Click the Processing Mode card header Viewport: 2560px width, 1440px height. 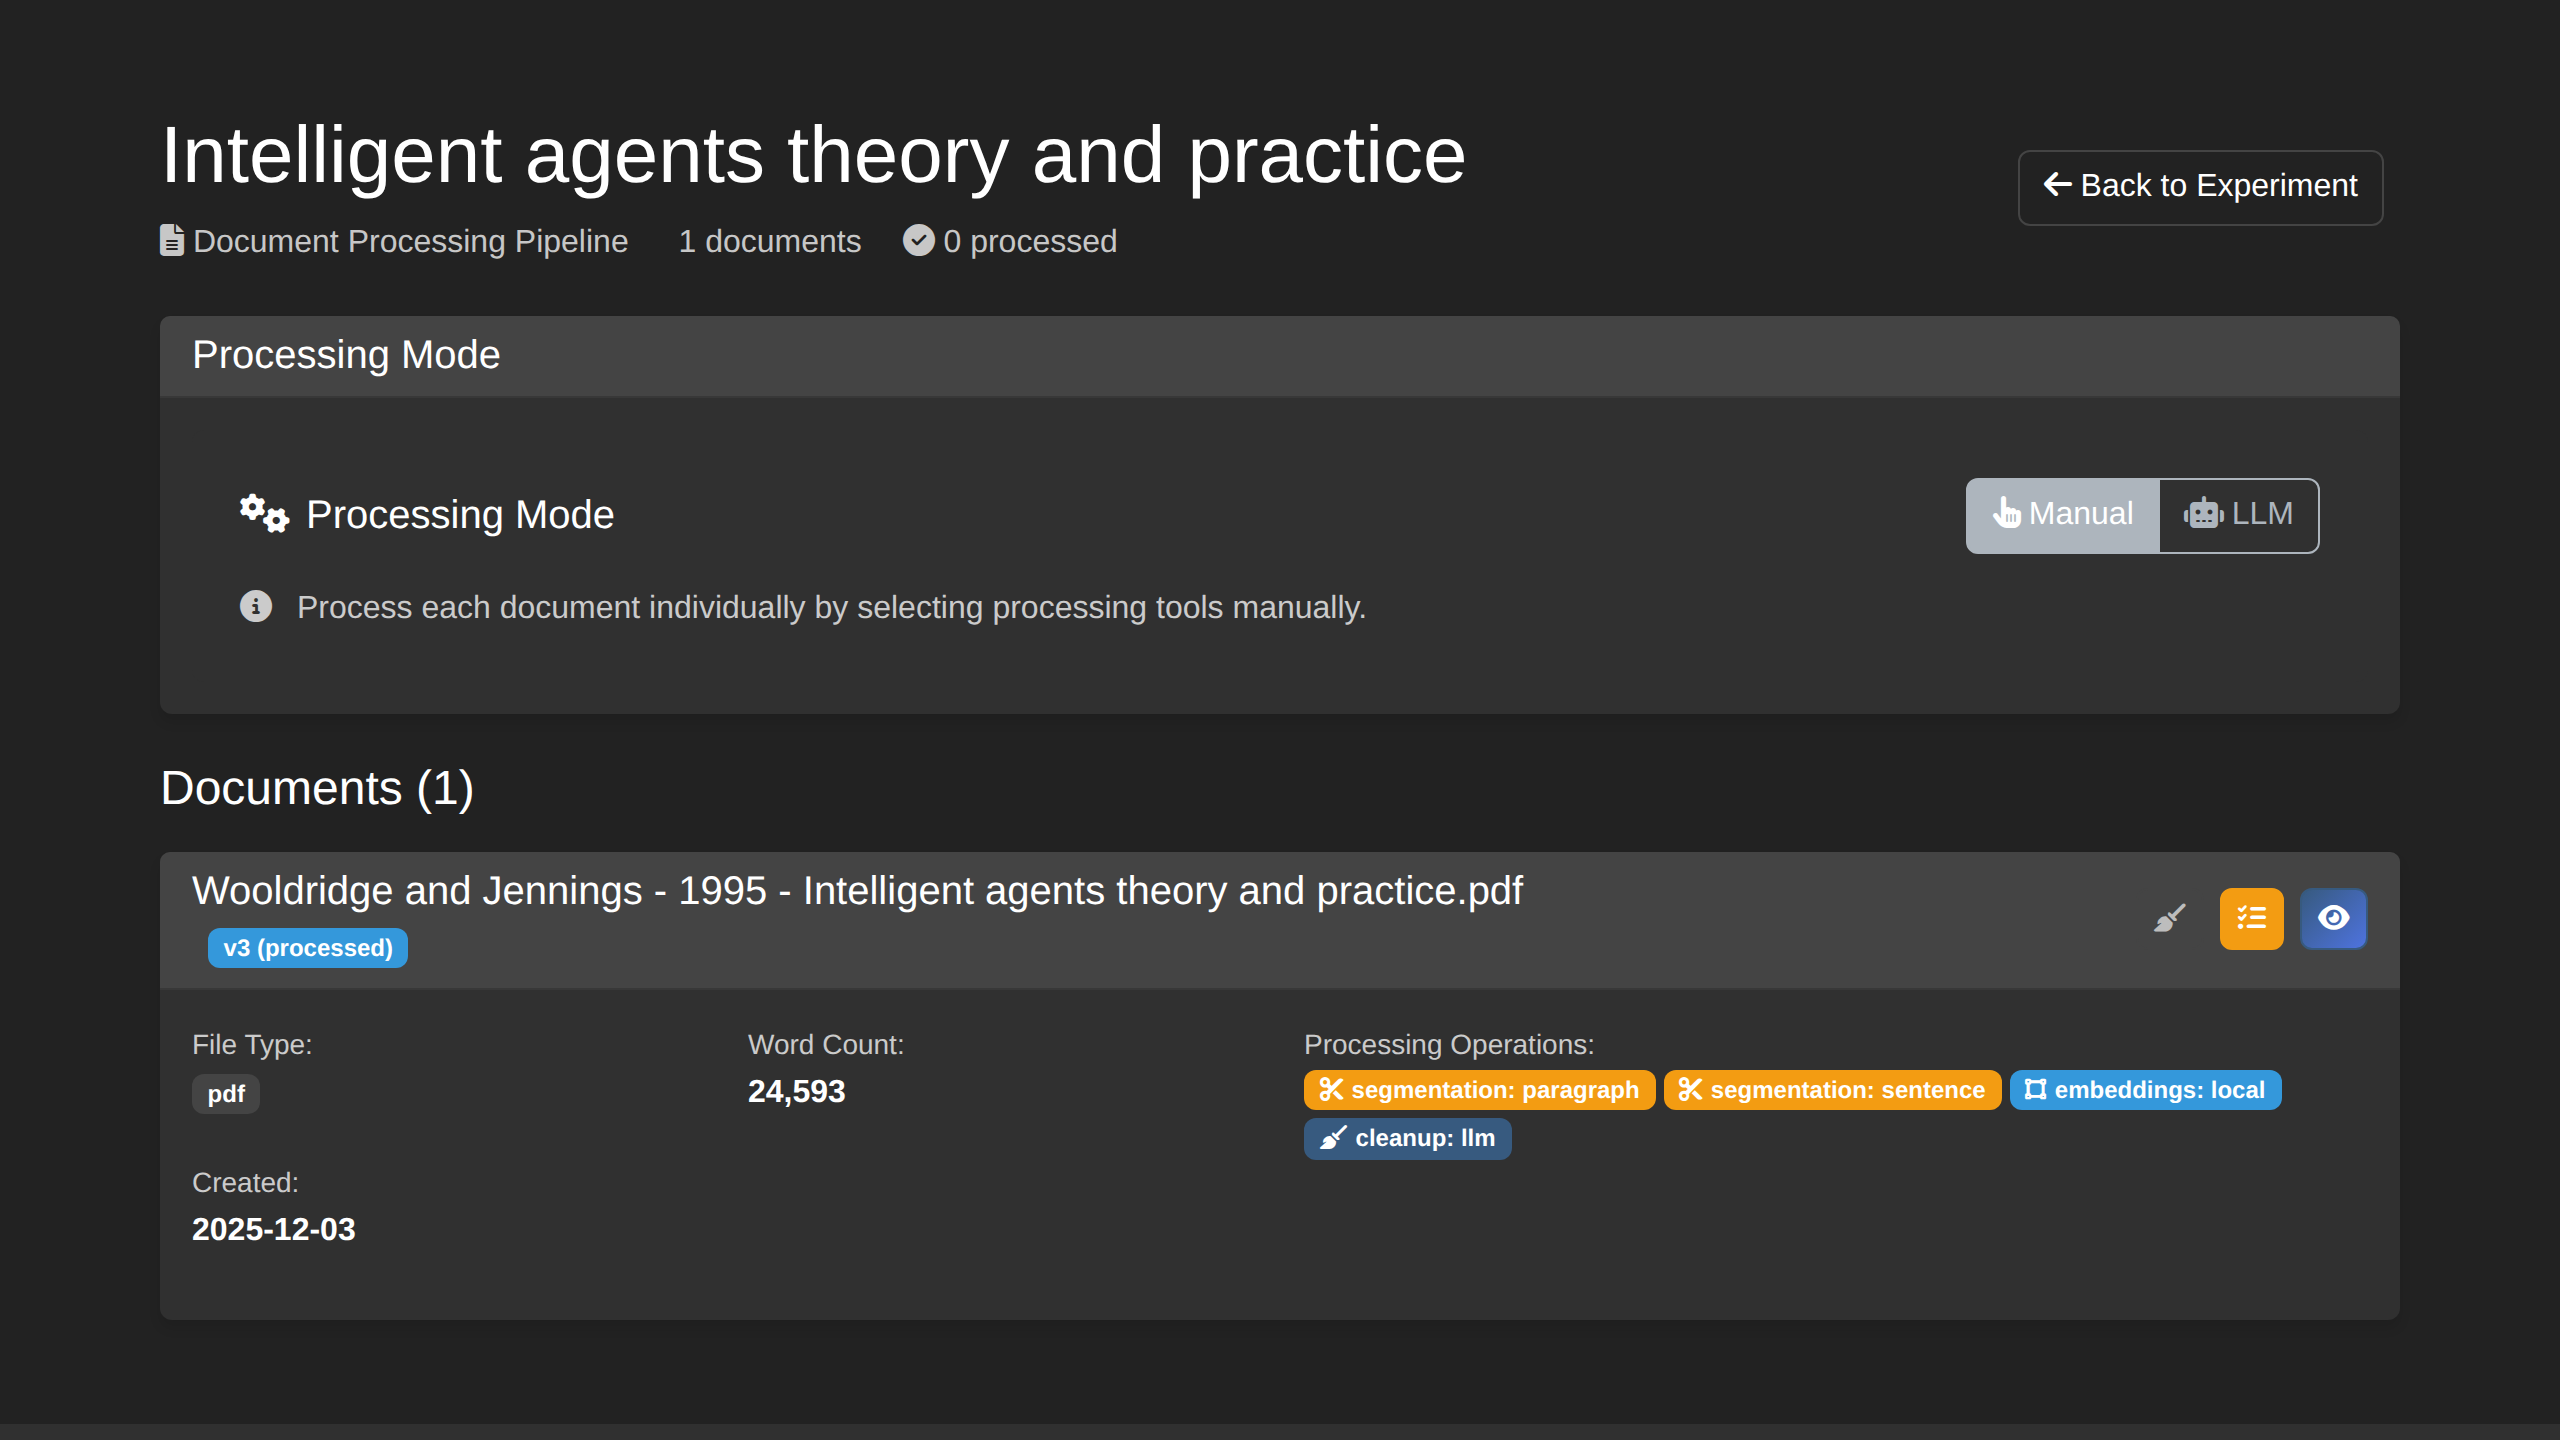tap(346, 356)
